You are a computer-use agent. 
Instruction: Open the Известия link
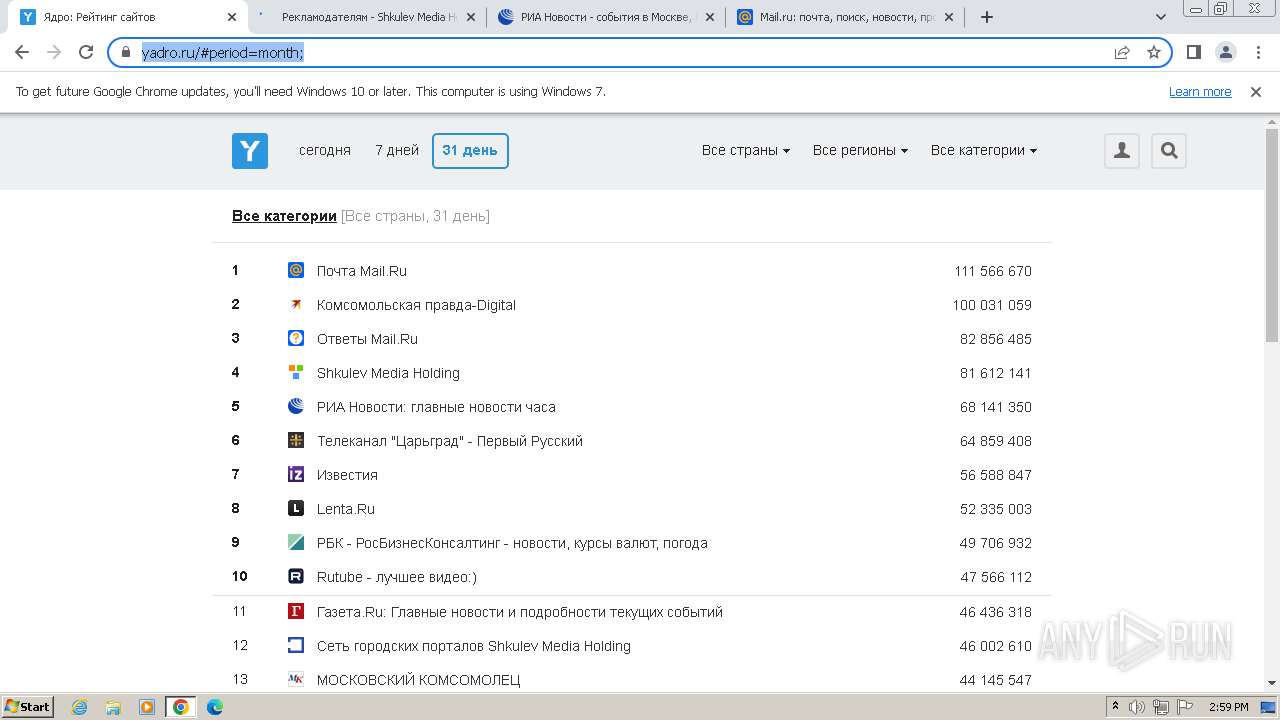point(347,475)
